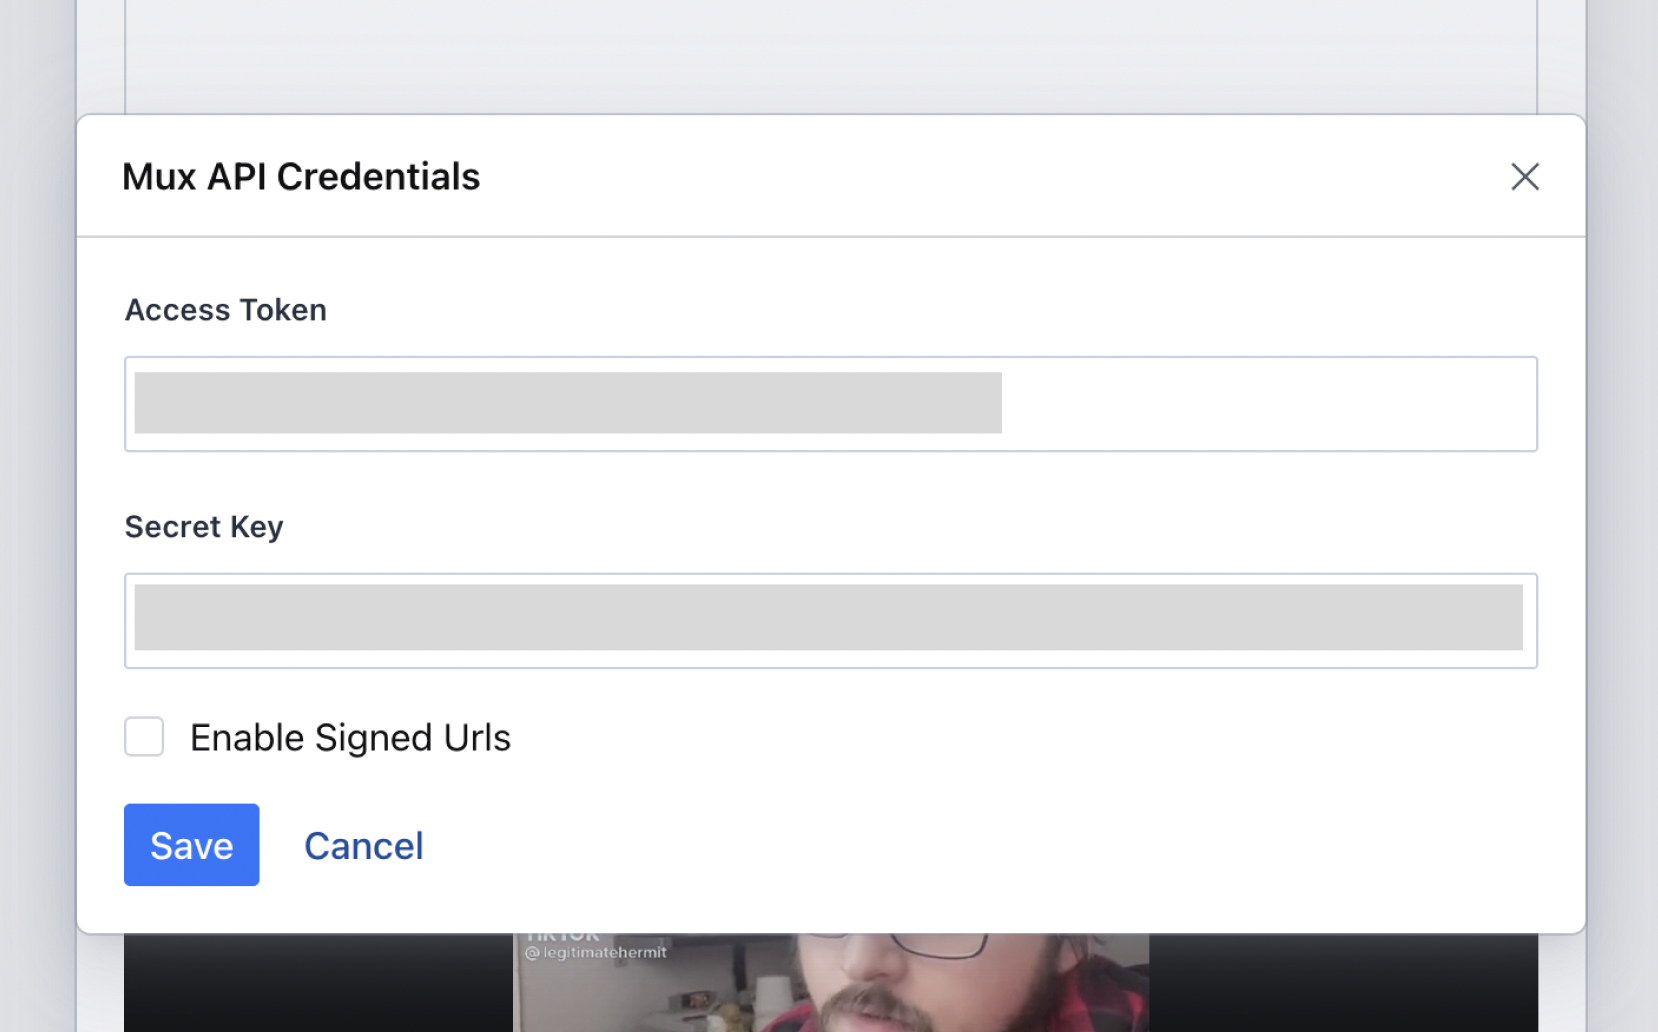
Task: Click the Secret Key label
Action: (204, 527)
